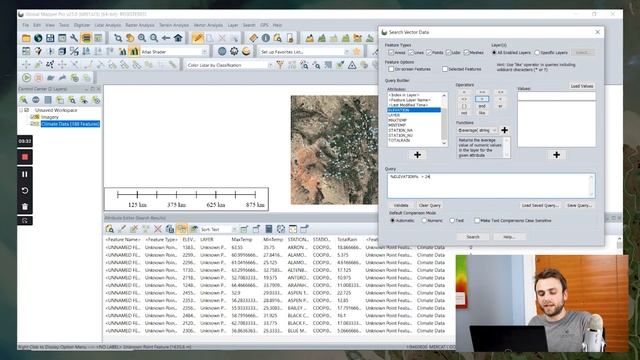Viewport: 640px width, 360px height.
Task: Click the Zoom Out magnifier icon
Action: tap(154, 38)
